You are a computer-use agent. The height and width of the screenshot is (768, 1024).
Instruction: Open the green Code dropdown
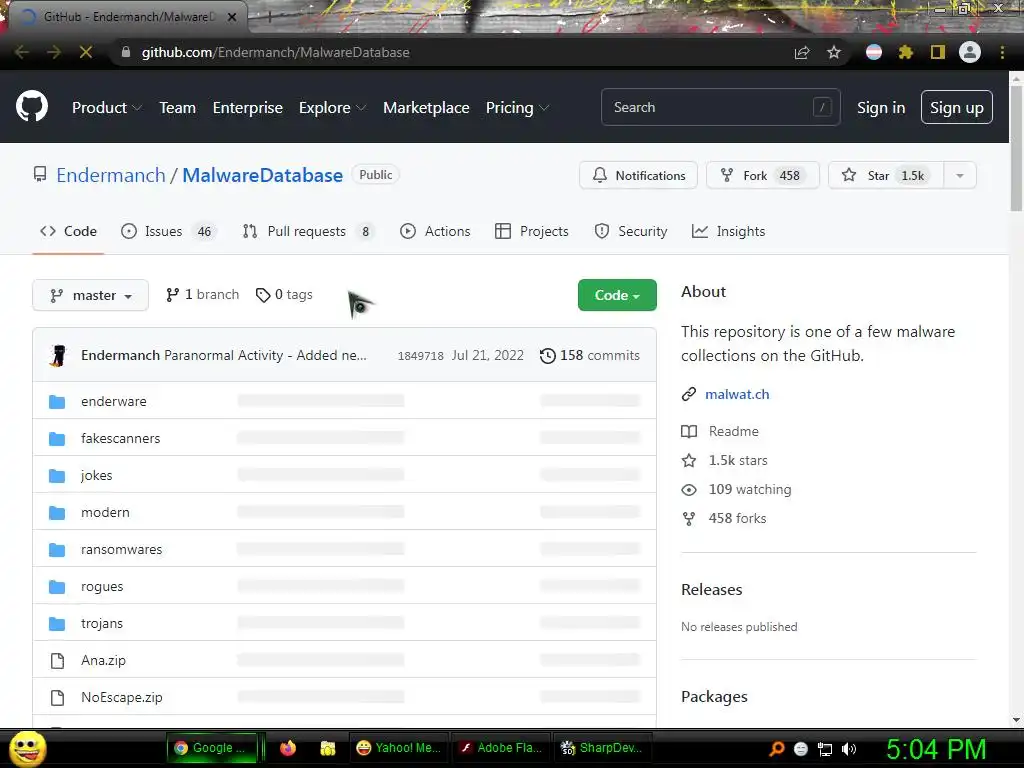click(x=617, y=295)
